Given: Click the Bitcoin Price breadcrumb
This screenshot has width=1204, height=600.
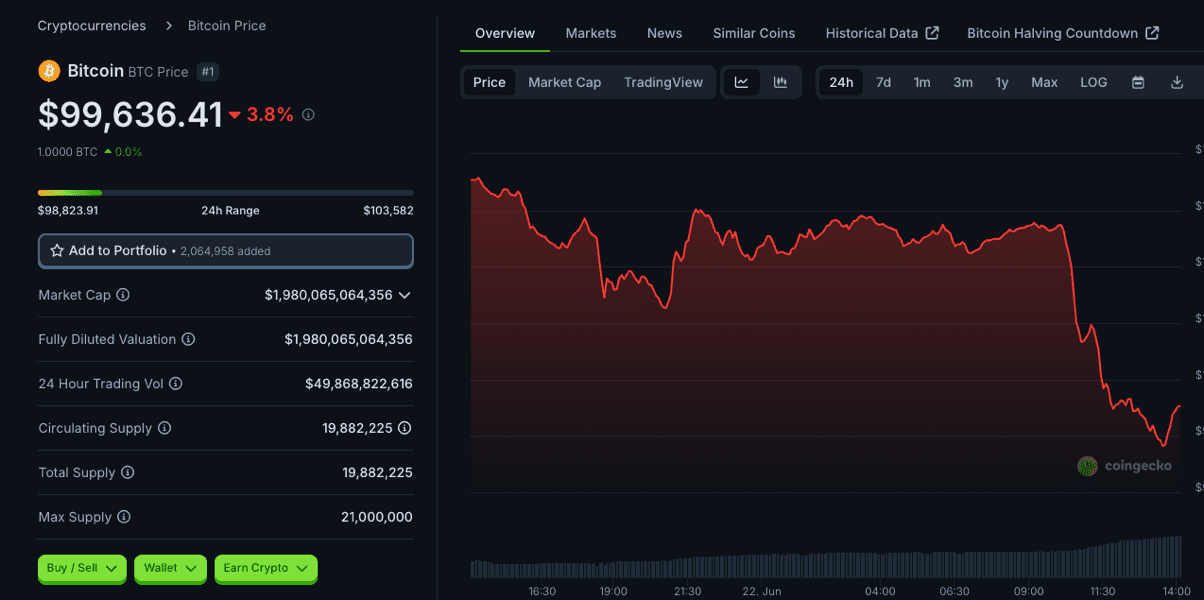Looking at the screenshot, I should point(227,26).
